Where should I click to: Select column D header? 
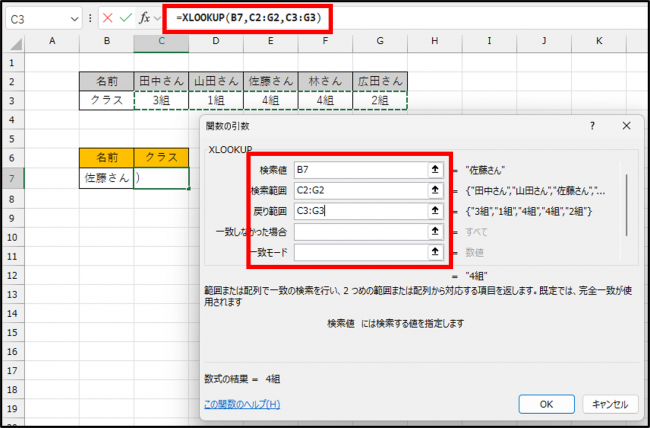pos(216,41)
